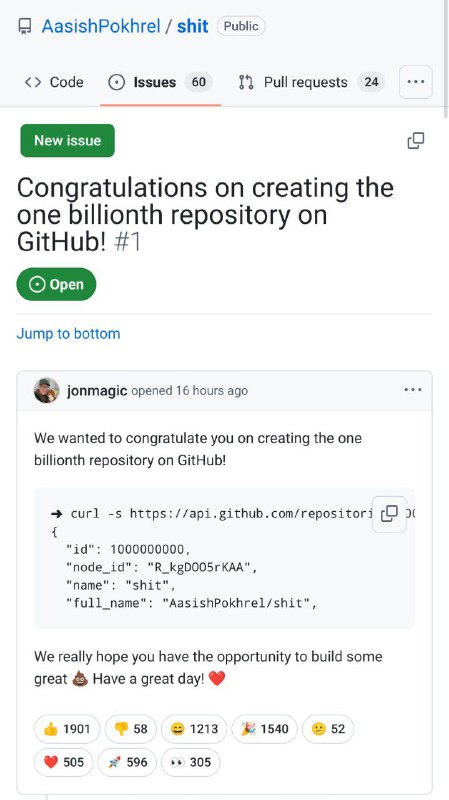Viewport: 449px width, 800px height.
Task: Open the Pull requests tab
Action: 312,82
